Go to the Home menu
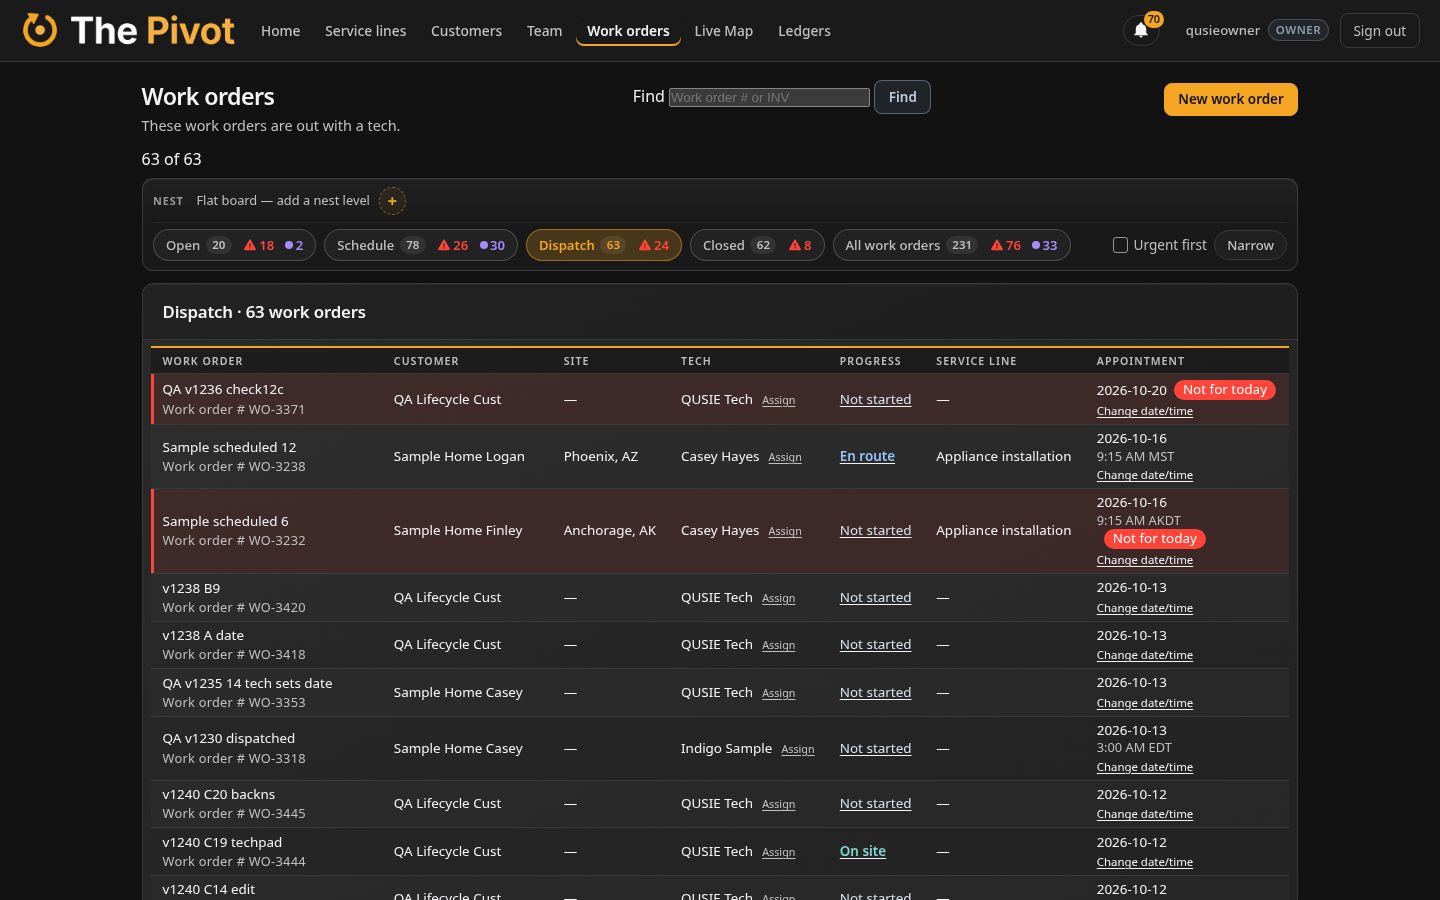 tap(280, 31)
